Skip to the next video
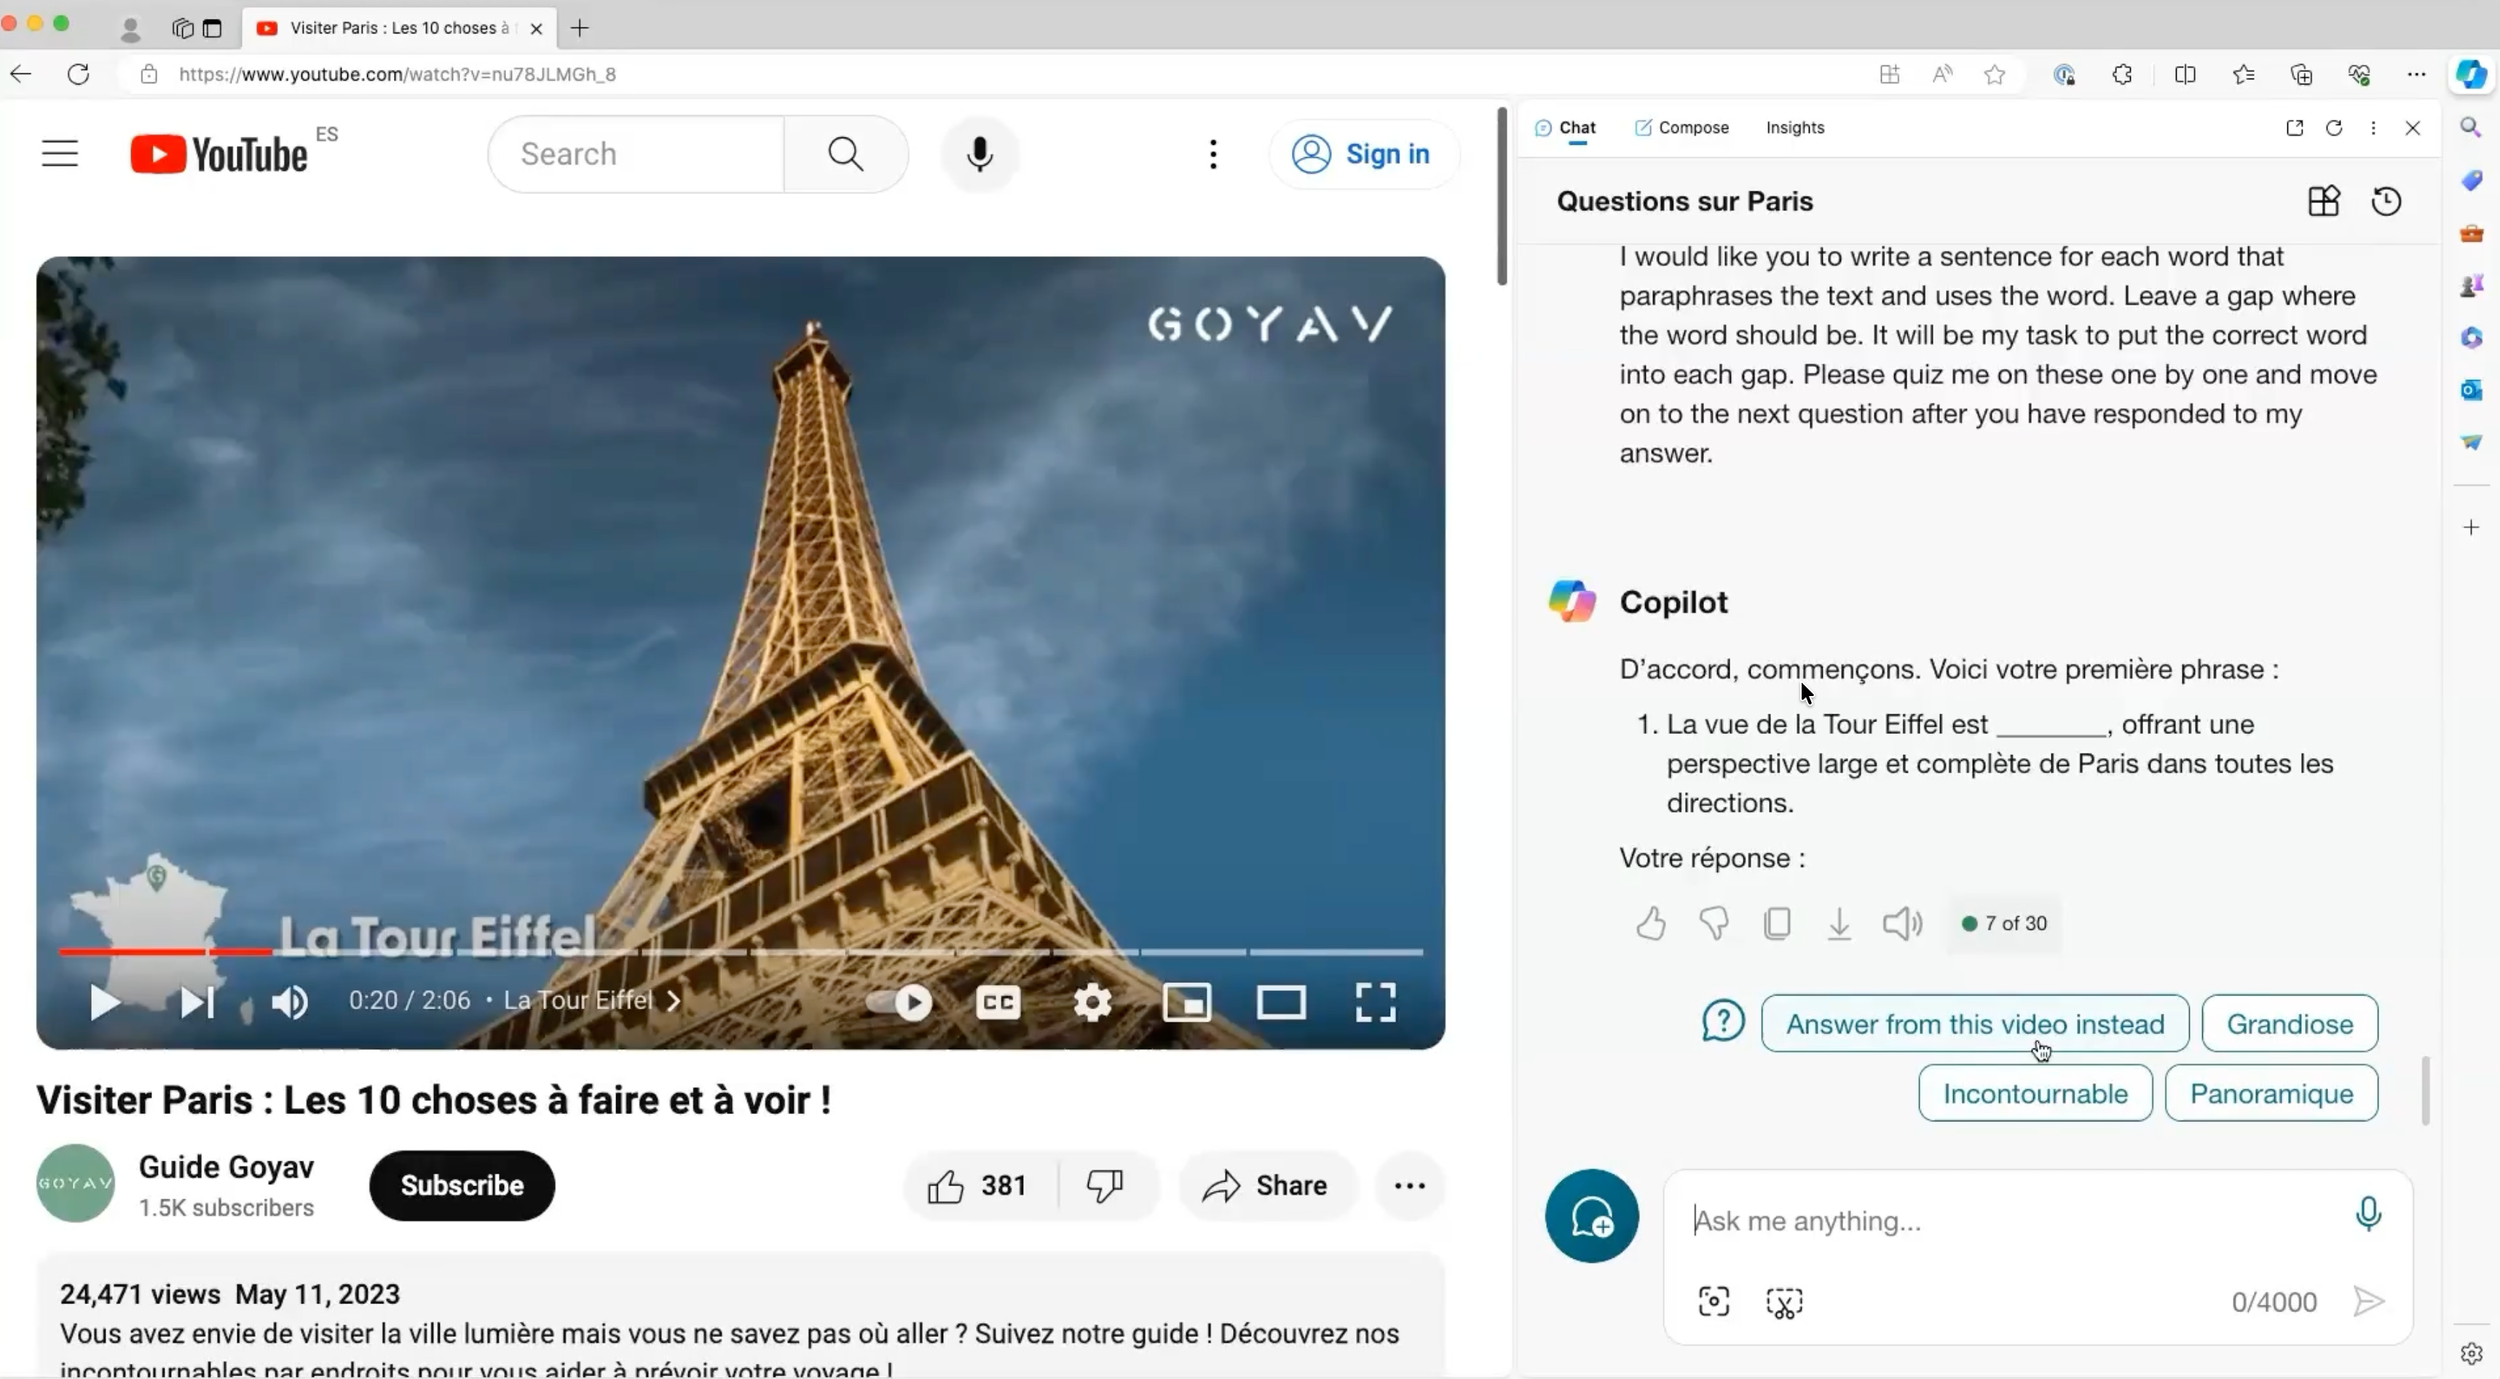The image size is (2500, 1379). pyautogui.click(x=197, y=1002)
